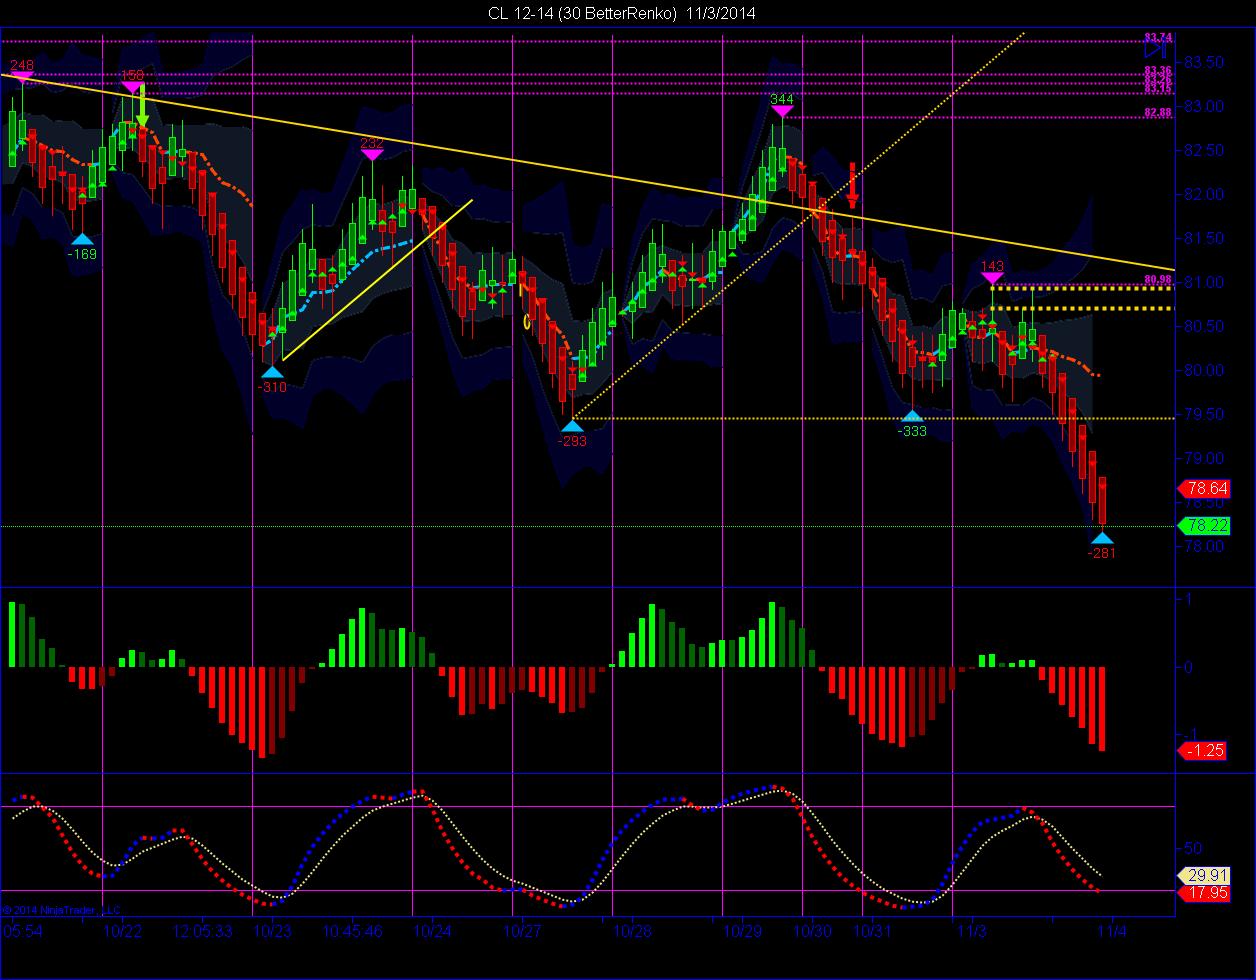Click the green down arrow near 158
Image resolution: width=1256 pixels, height=980 pixels.
point(142,105)
